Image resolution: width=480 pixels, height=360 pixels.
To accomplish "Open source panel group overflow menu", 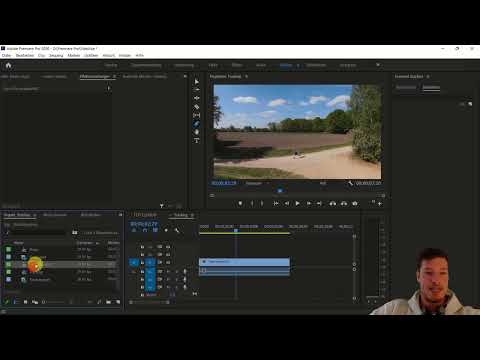I will (185, 76).
